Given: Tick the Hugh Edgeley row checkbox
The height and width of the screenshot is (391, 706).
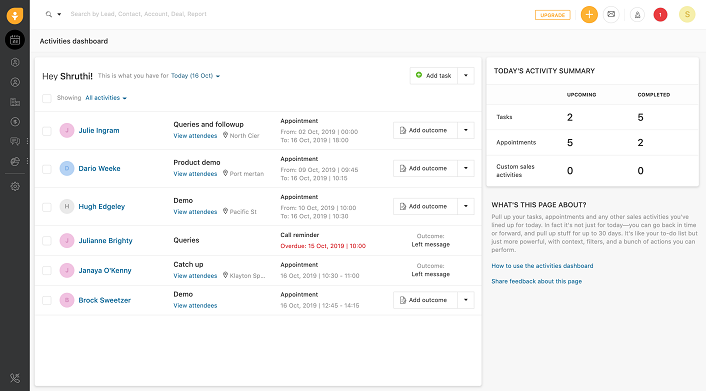Looking at the screenshot, I should click(47, 207).
